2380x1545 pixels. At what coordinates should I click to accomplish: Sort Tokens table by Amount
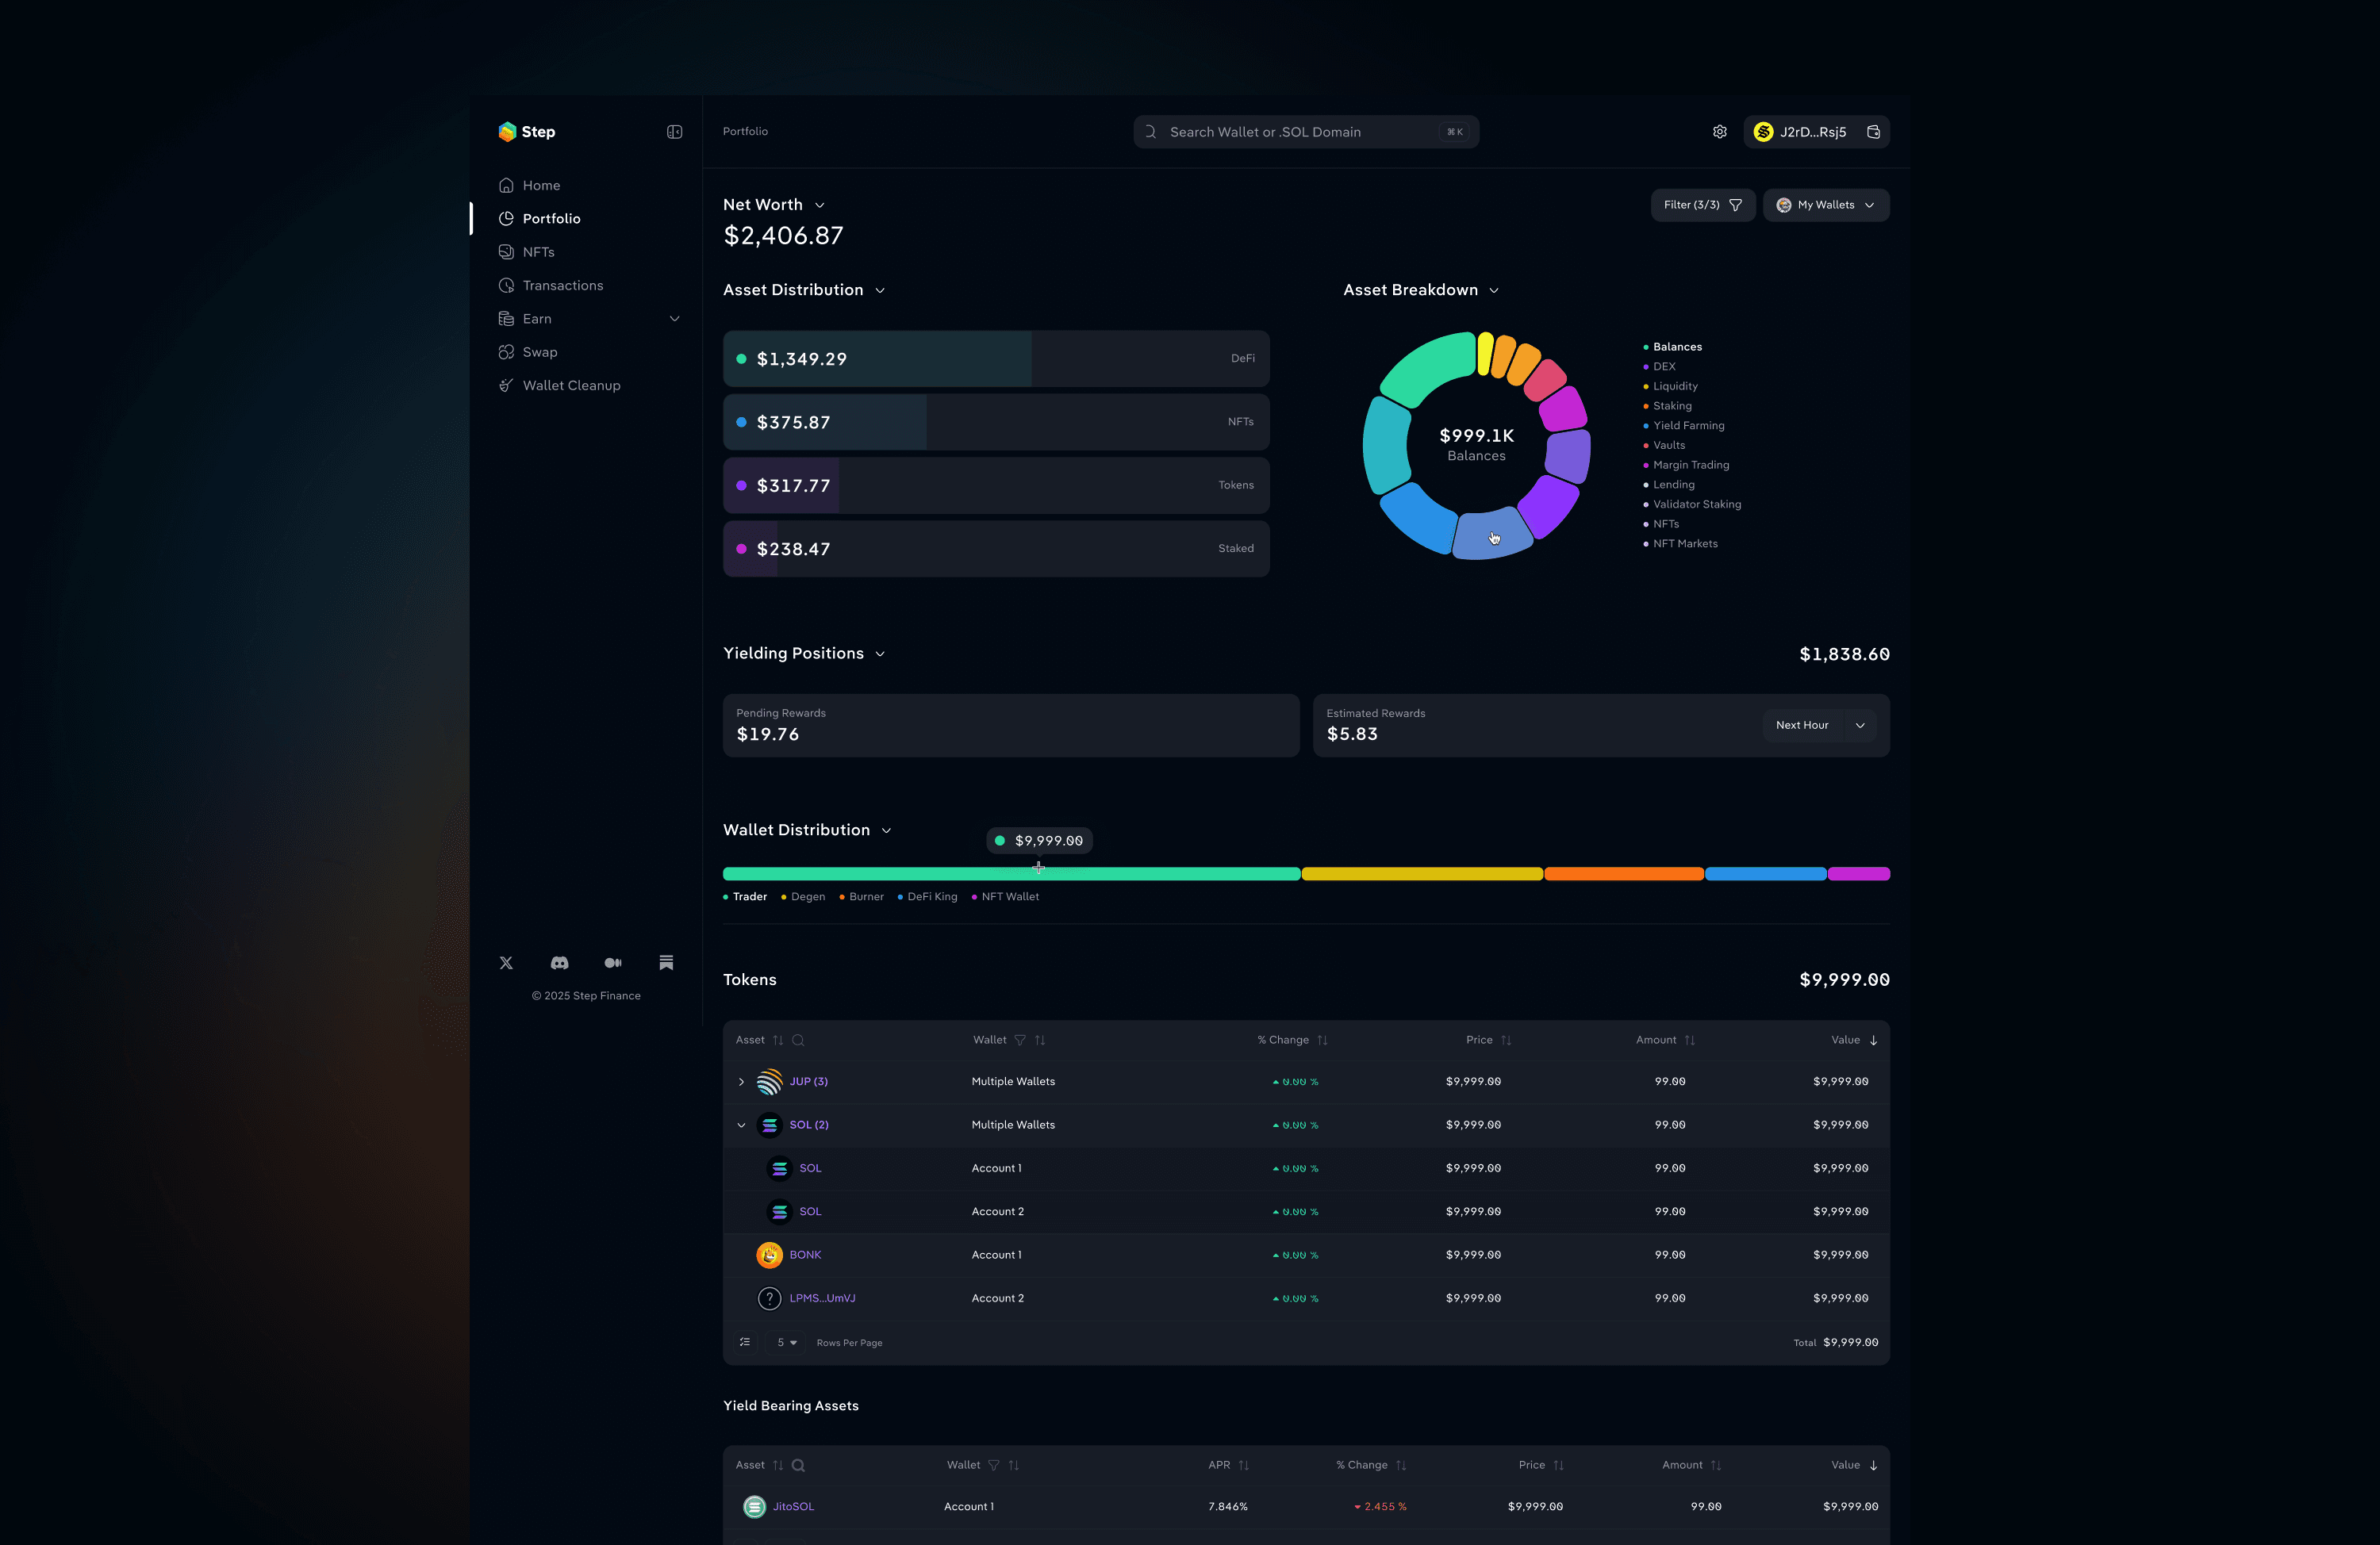pyautogui.click(x=1689, y=1040)
